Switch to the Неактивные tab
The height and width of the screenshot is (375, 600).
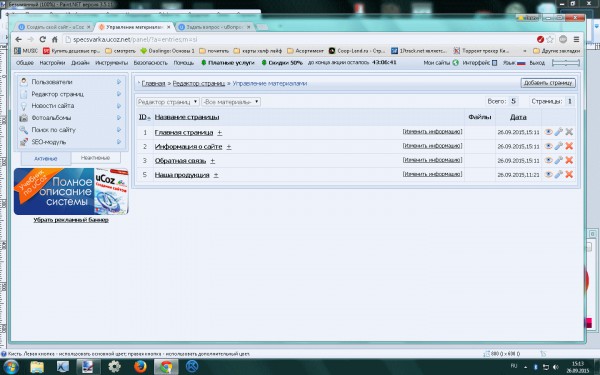(x=96, y=158)
